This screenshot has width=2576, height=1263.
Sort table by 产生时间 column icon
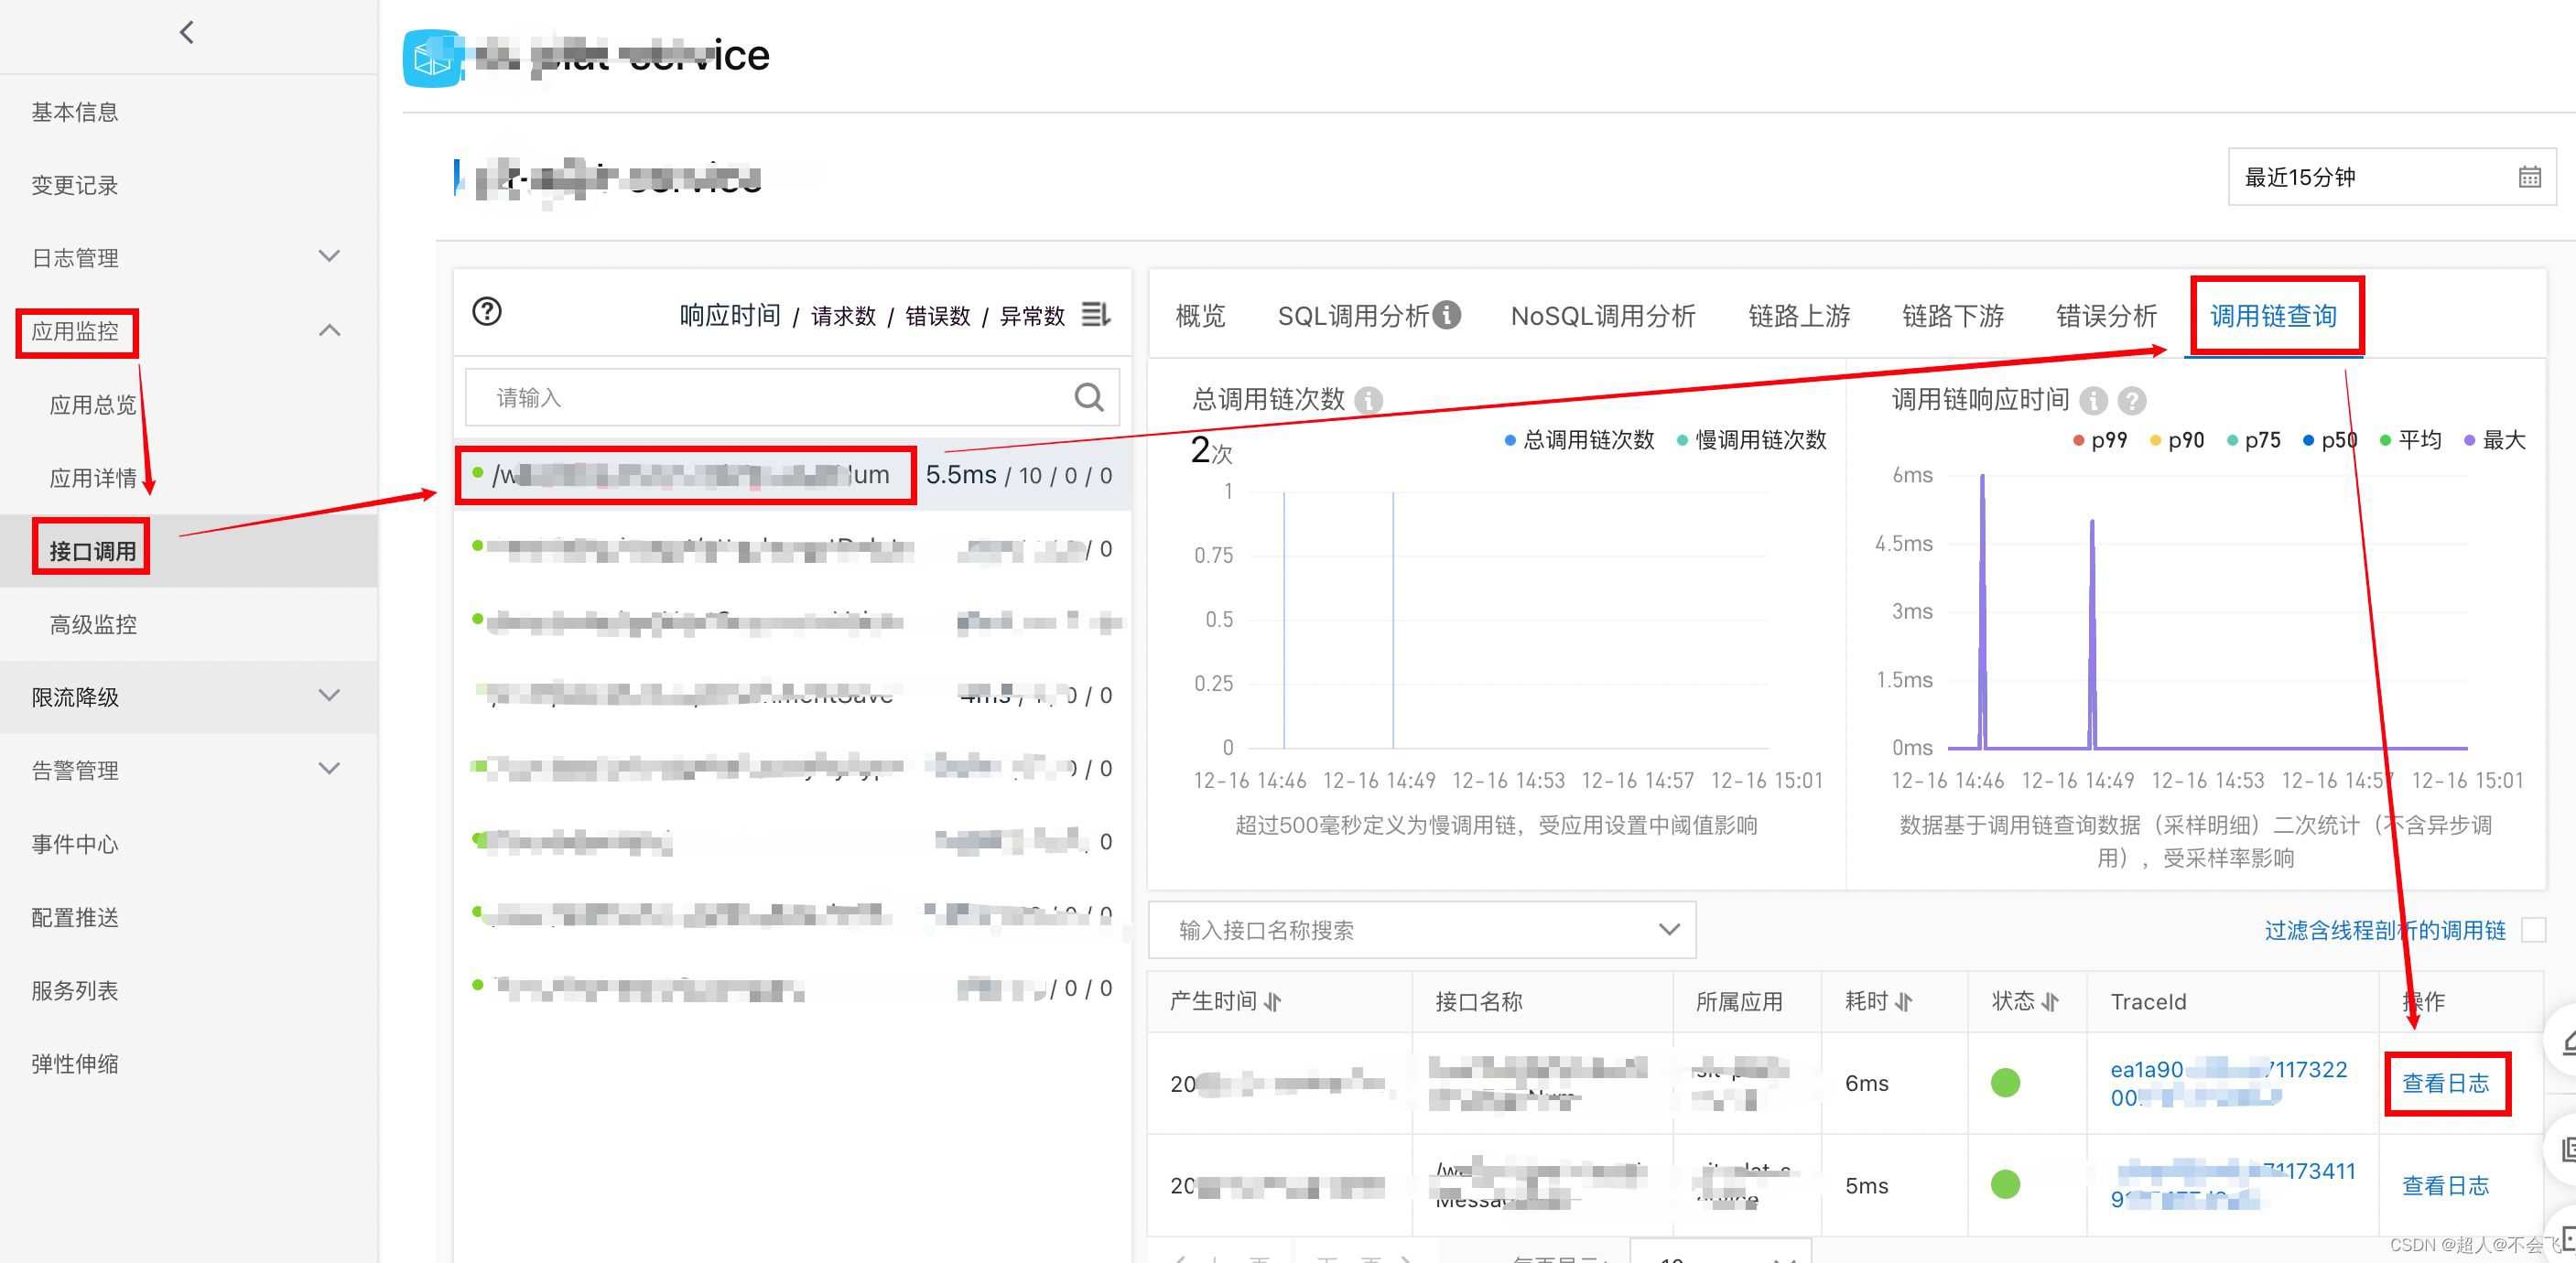(1272, 1001)
